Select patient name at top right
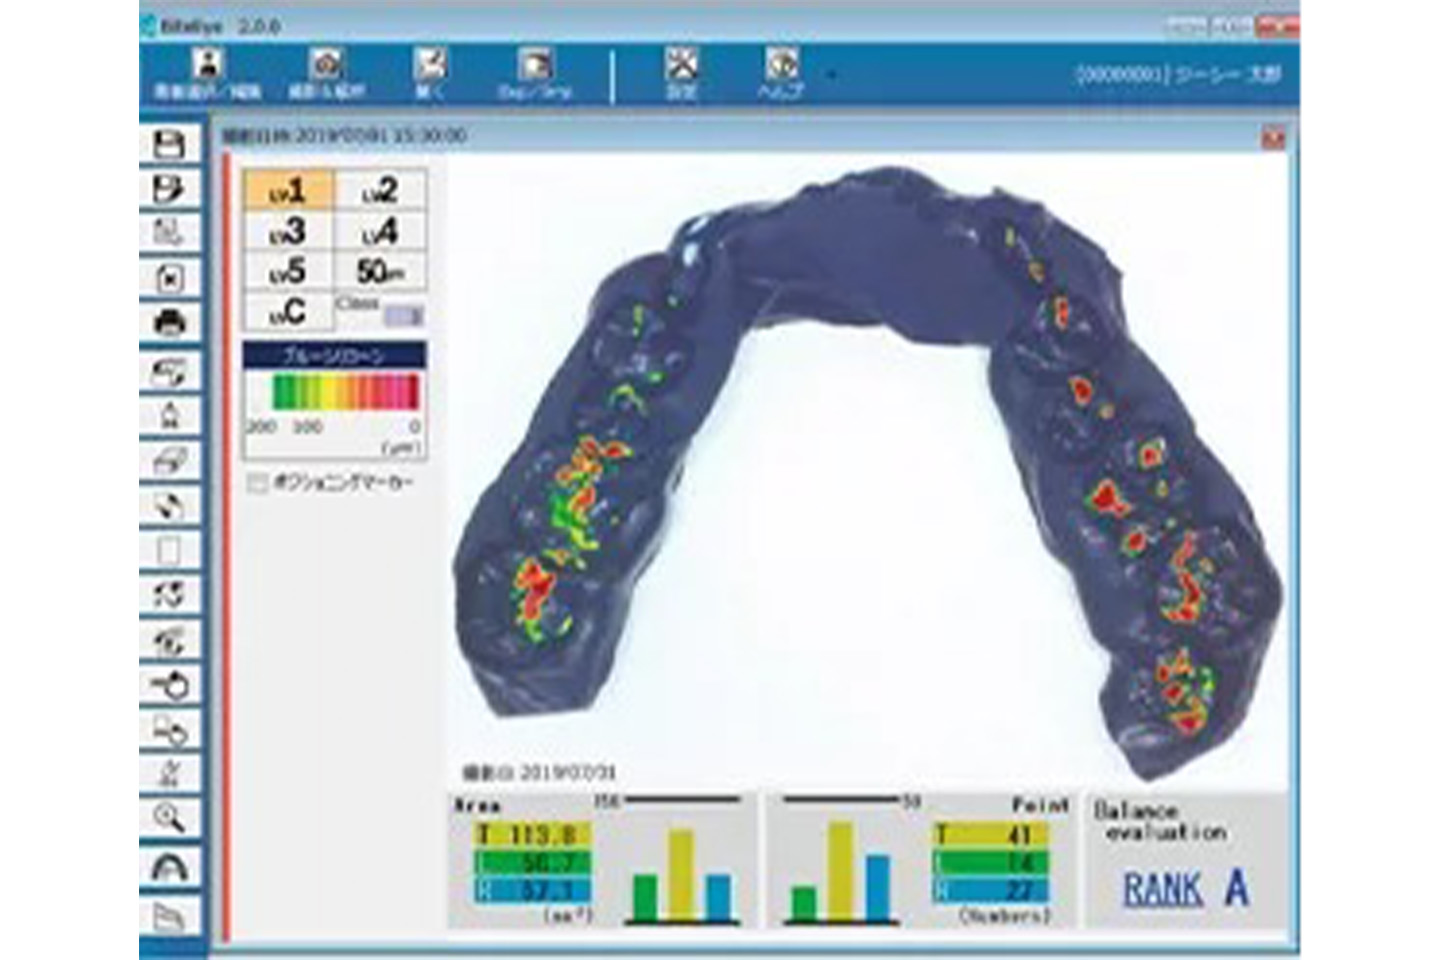This screenshot has height=960, width=1440. click(x=1177, y=75)
